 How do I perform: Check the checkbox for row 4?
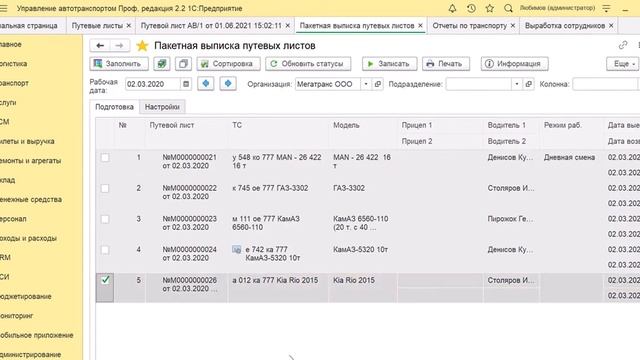[105, 249]
